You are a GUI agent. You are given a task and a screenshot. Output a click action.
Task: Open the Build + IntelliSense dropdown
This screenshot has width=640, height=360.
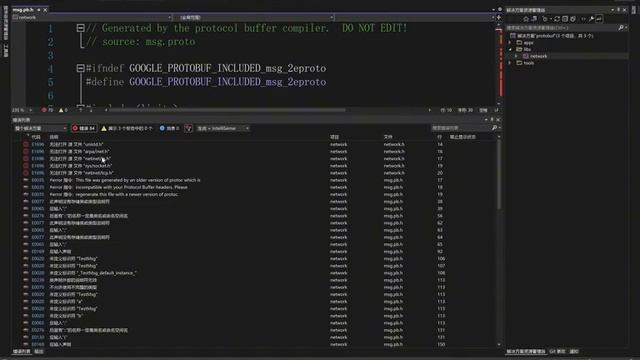[x=222, y=128]
